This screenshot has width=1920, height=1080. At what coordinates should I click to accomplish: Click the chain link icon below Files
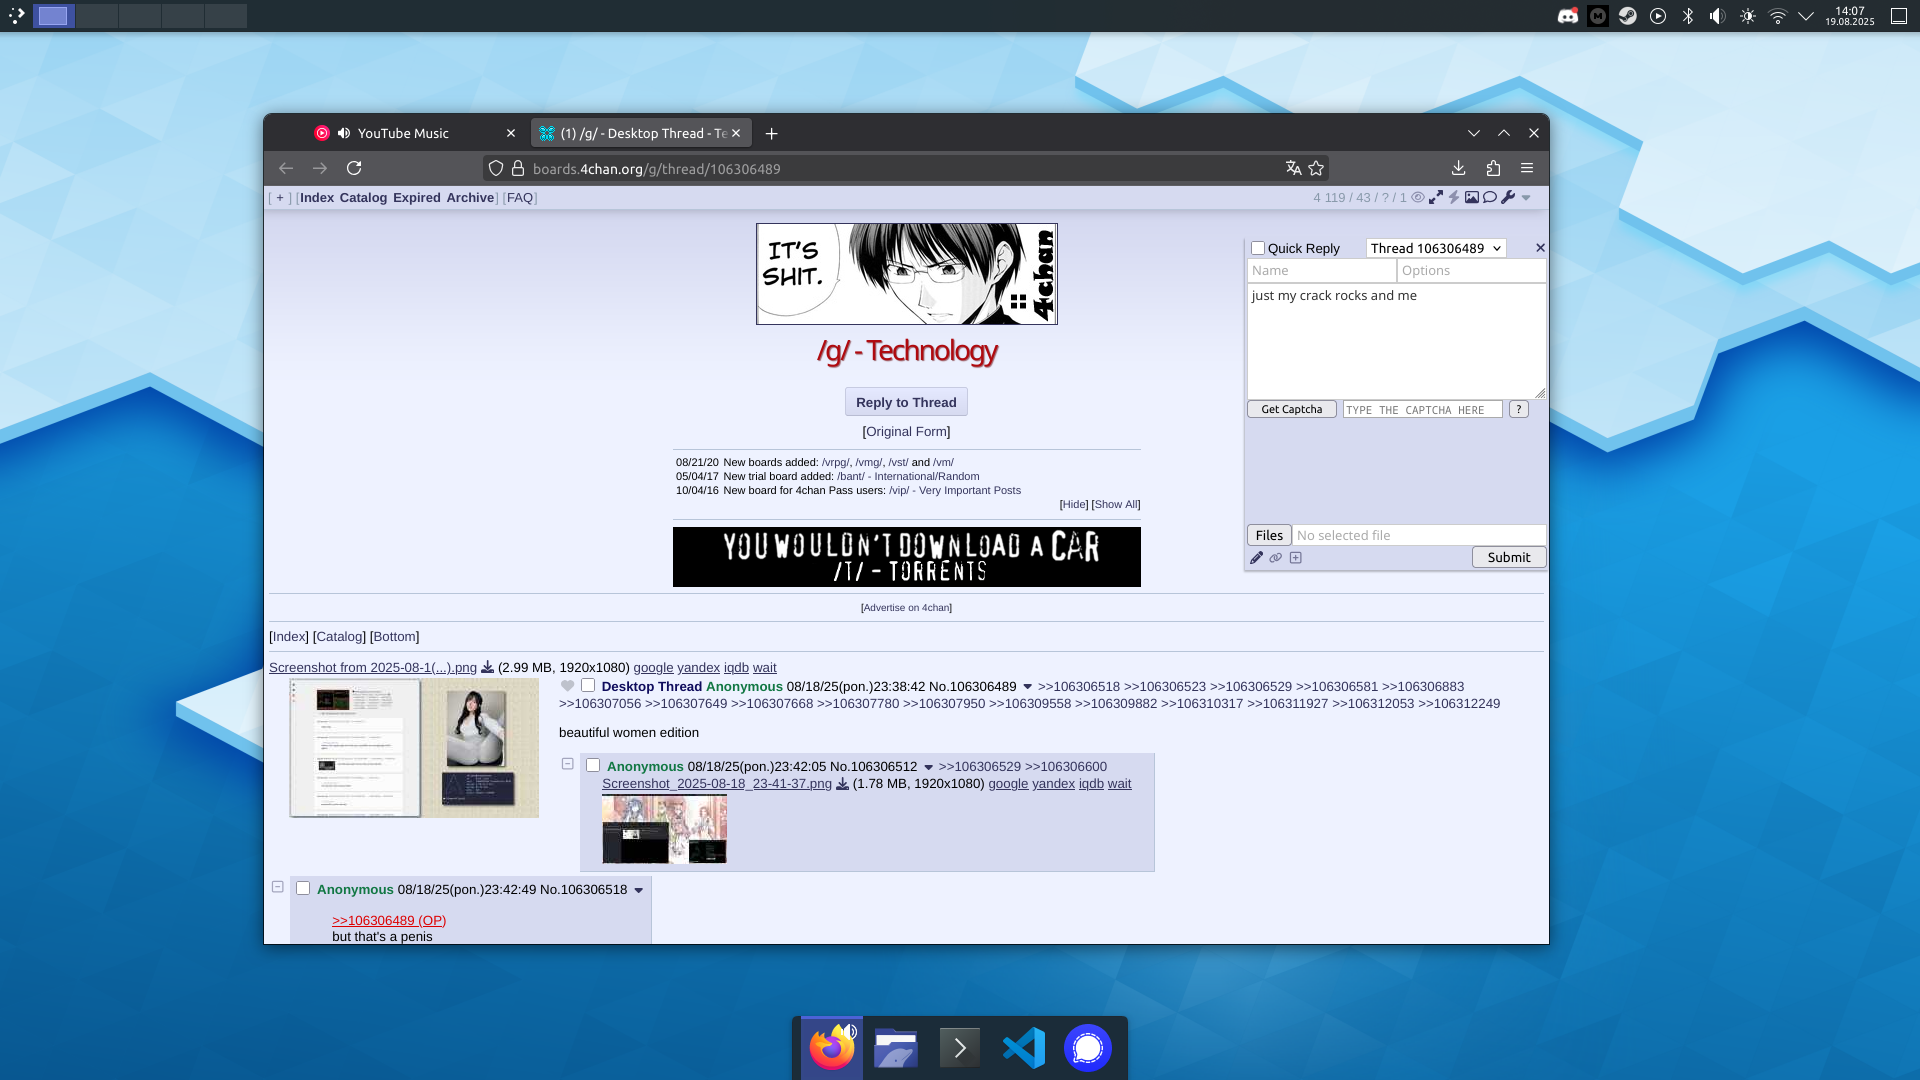[1276, 558]
